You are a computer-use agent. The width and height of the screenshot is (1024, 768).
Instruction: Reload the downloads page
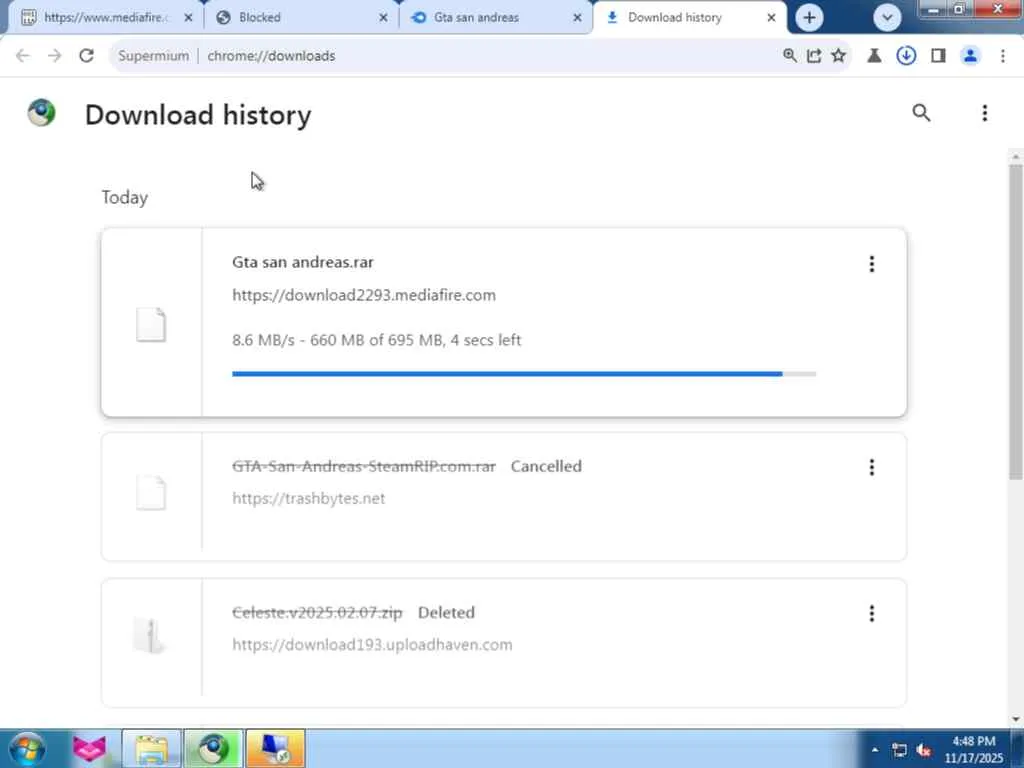click(x=86, y=56)
